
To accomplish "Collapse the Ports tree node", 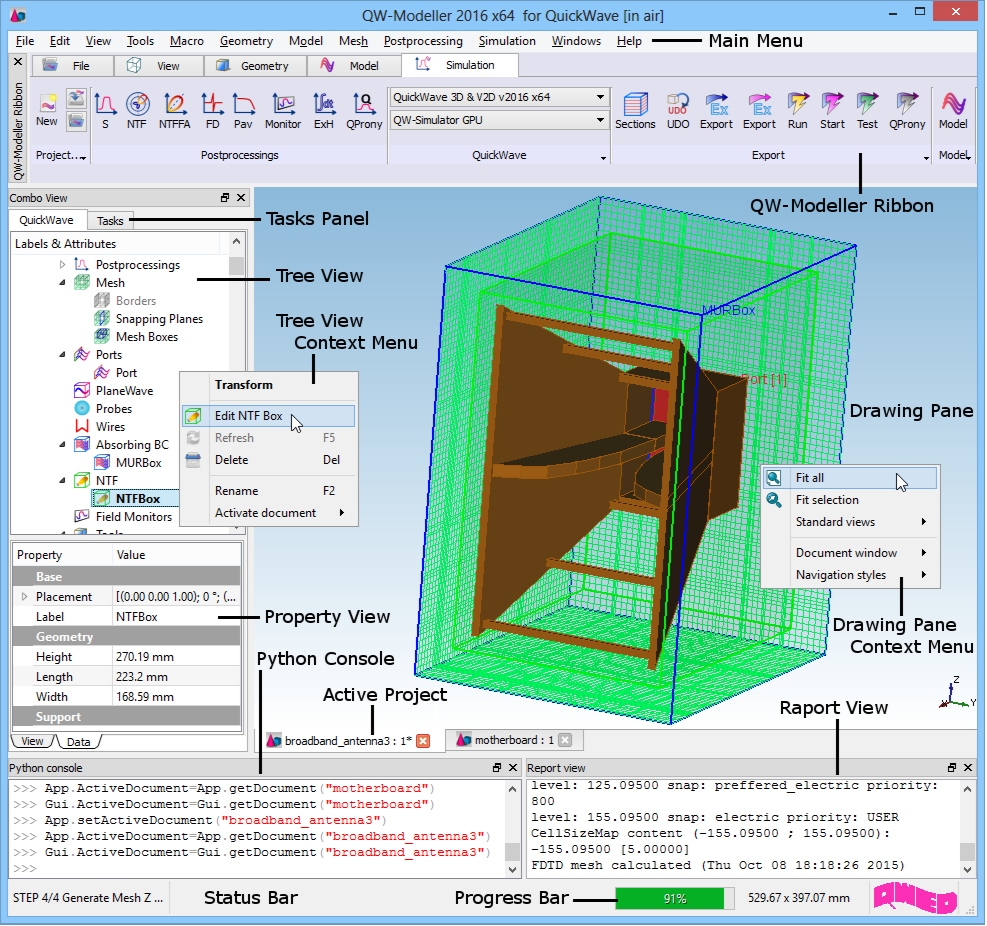I will (x=62, y=354).
